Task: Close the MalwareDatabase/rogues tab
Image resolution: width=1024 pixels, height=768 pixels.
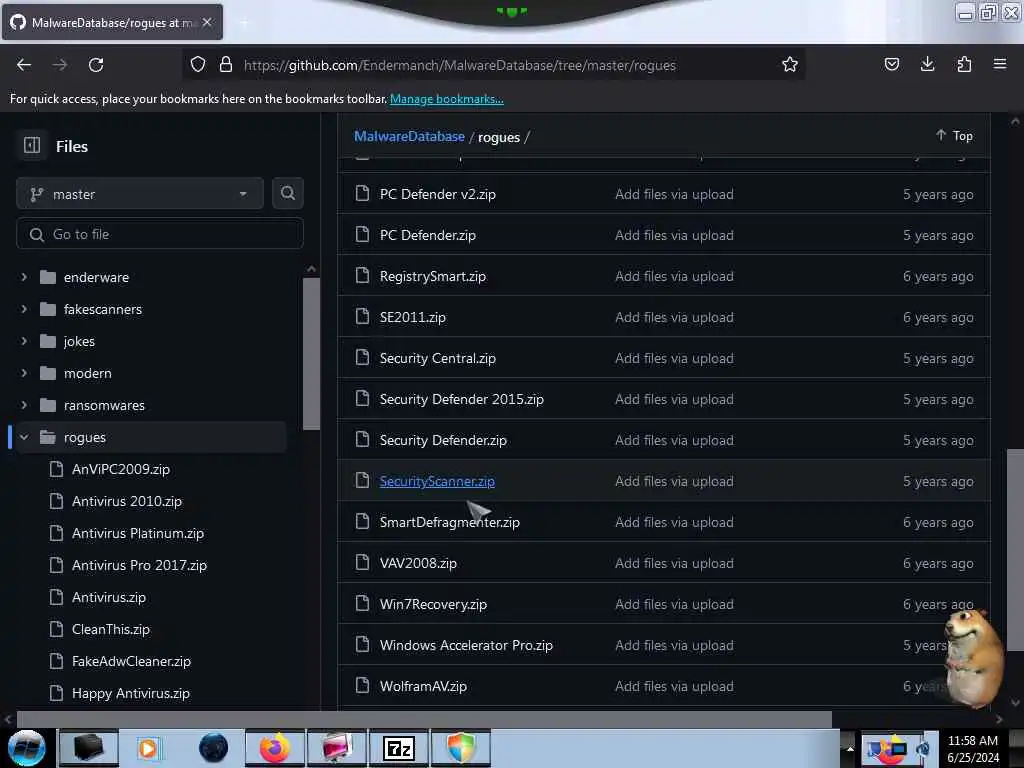Action: [207, 22]
